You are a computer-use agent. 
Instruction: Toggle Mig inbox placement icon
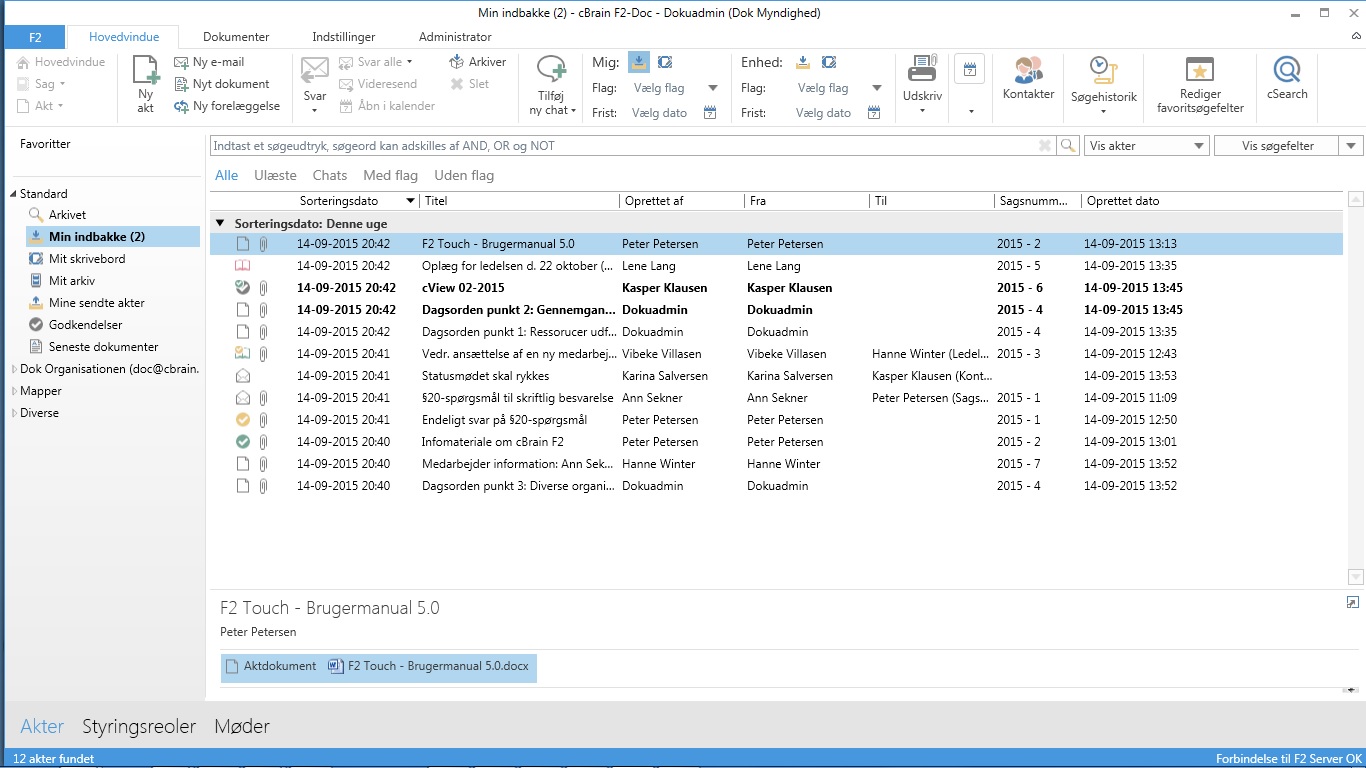pyautogui.click(x=638, y=62)
